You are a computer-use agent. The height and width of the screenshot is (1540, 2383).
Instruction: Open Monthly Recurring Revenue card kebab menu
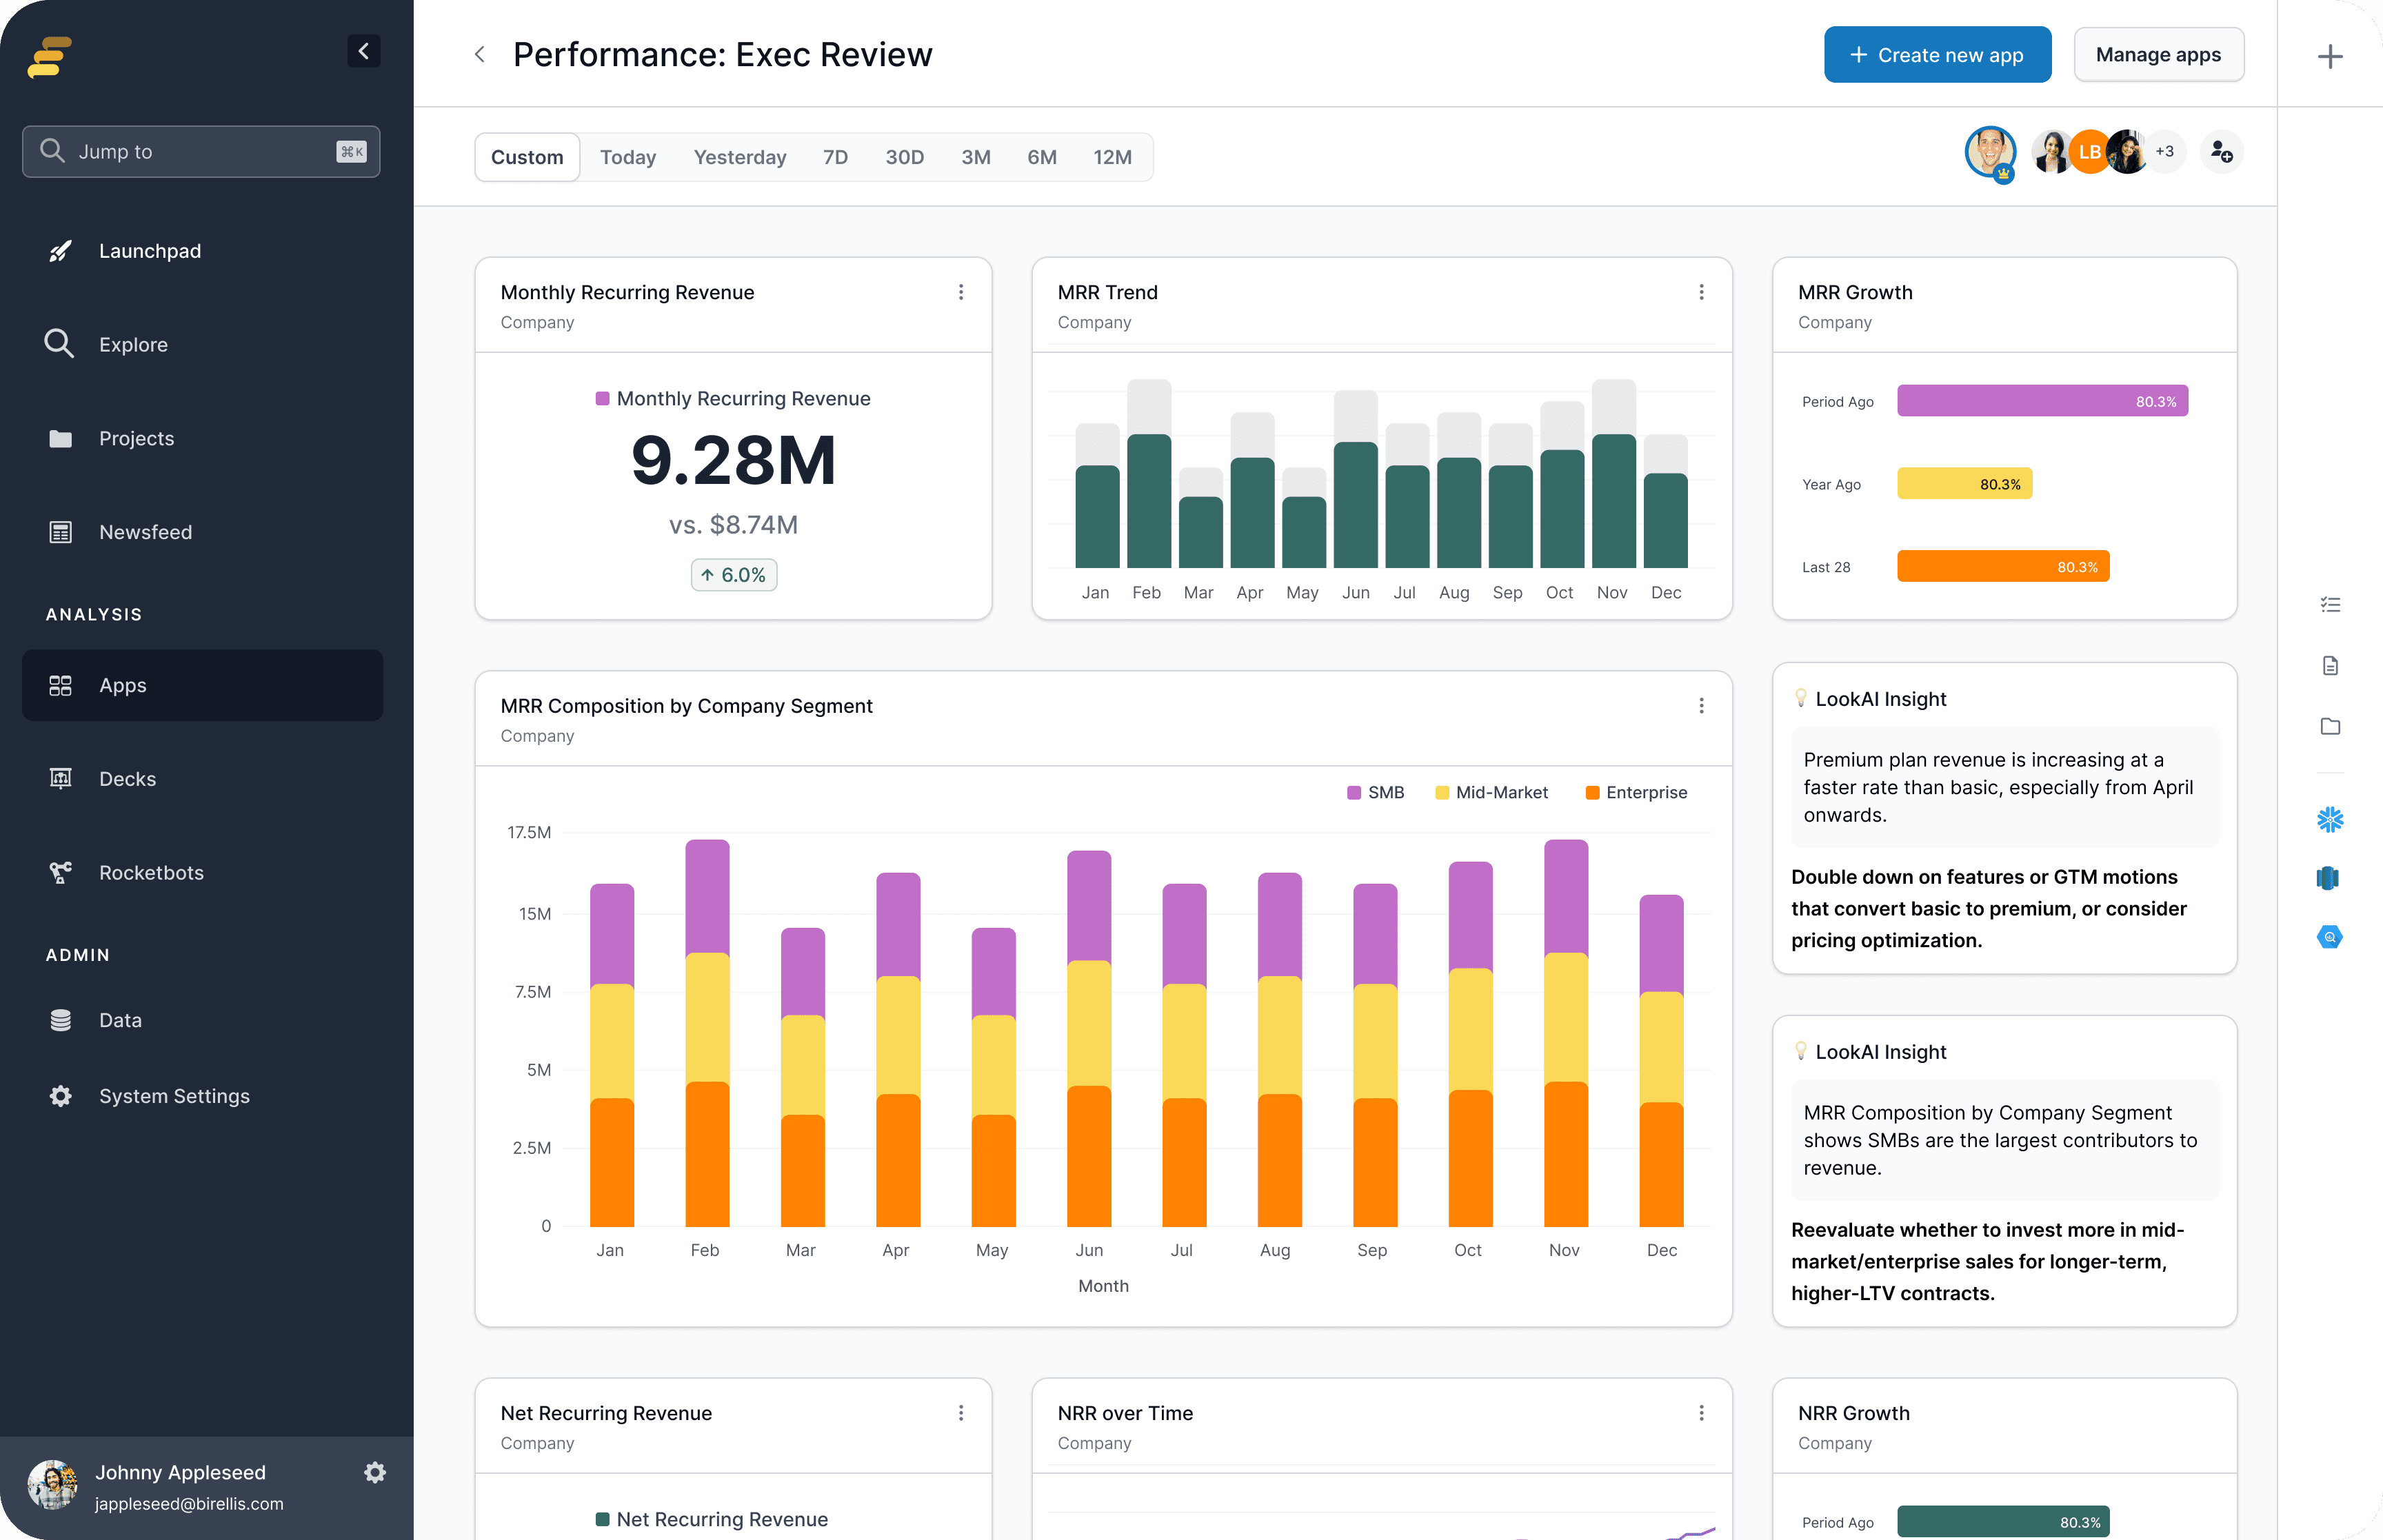pos(960,292)
